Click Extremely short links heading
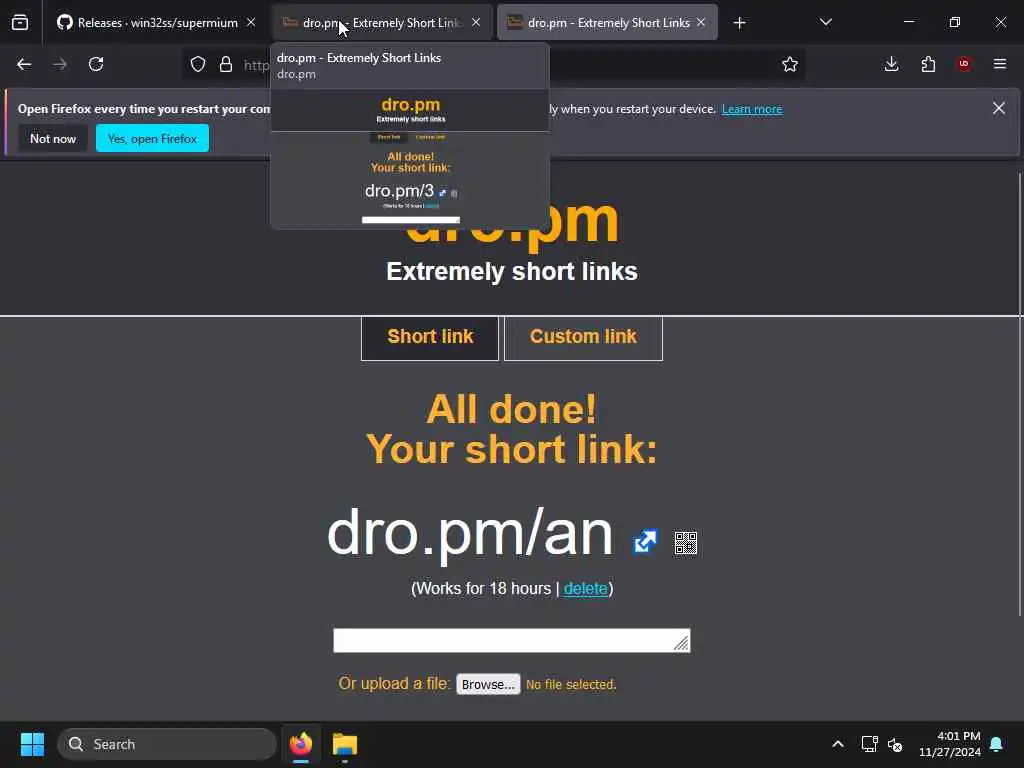 click(512, 272)
